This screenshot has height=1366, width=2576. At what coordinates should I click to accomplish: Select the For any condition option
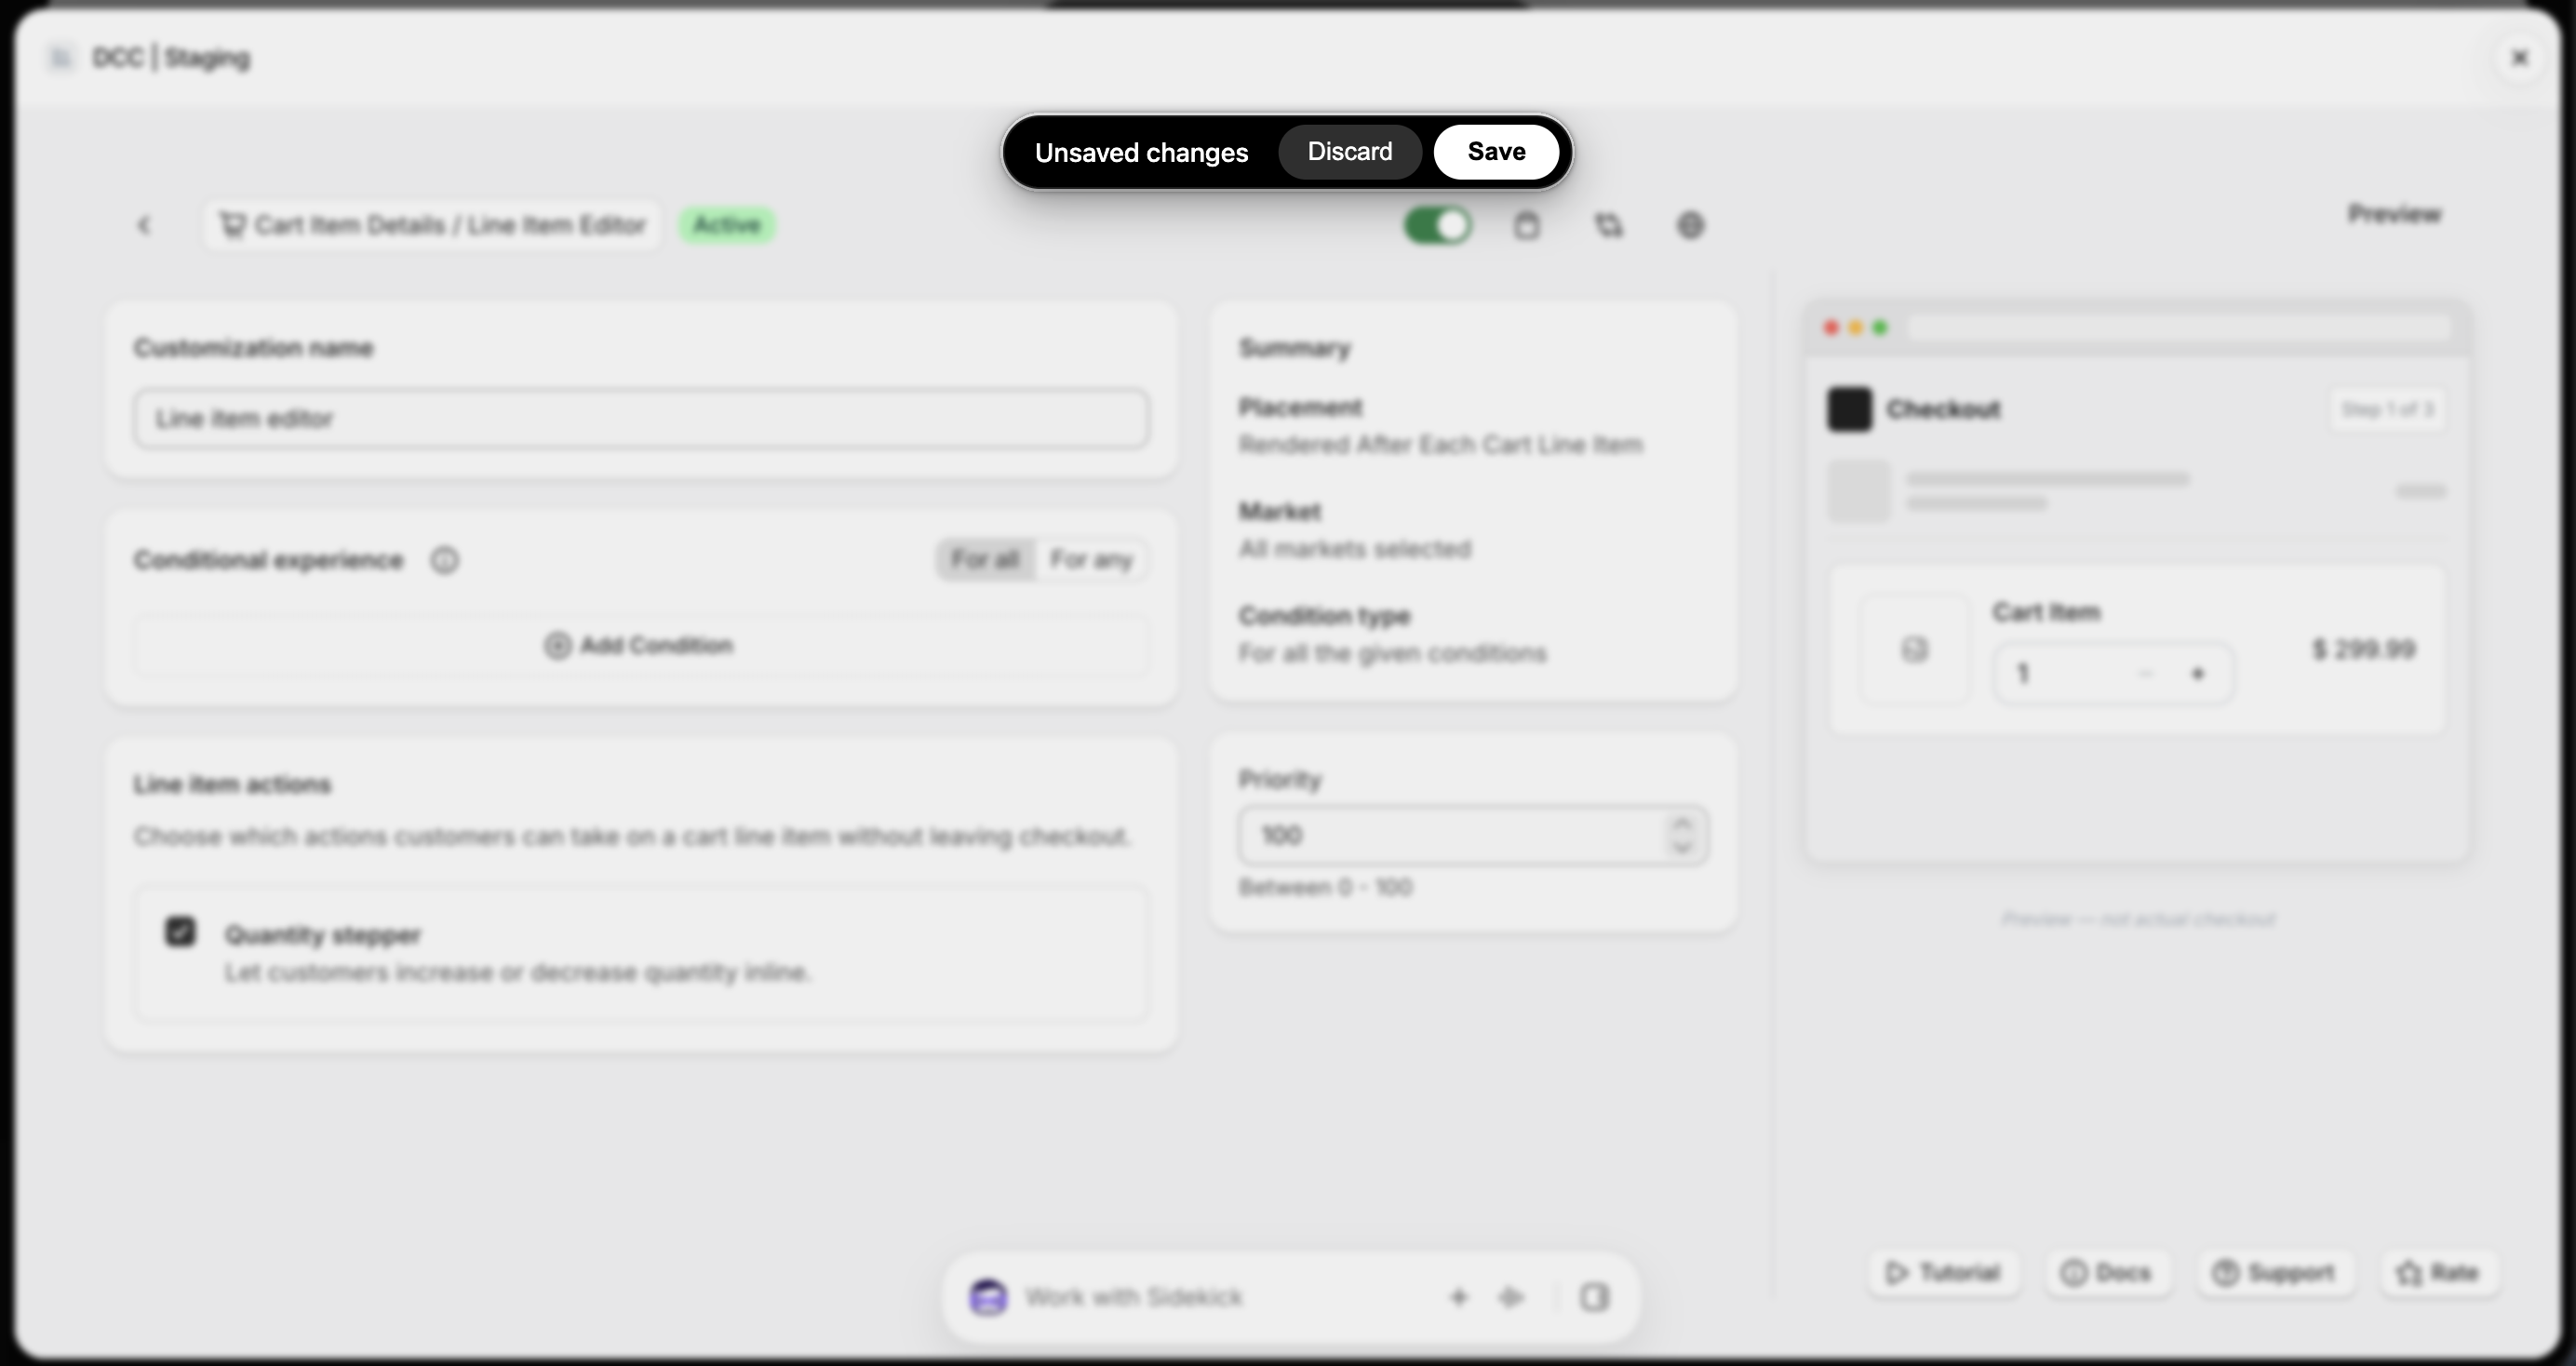tap(1091, 559)
